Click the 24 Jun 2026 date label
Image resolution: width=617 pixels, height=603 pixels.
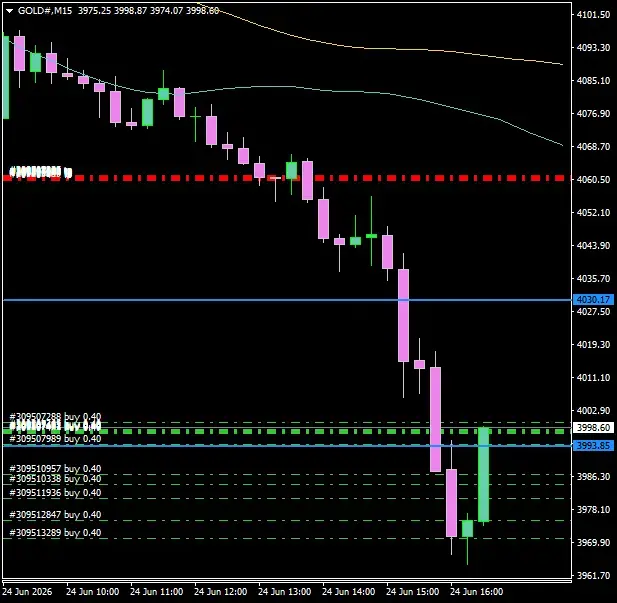[27, 592]
